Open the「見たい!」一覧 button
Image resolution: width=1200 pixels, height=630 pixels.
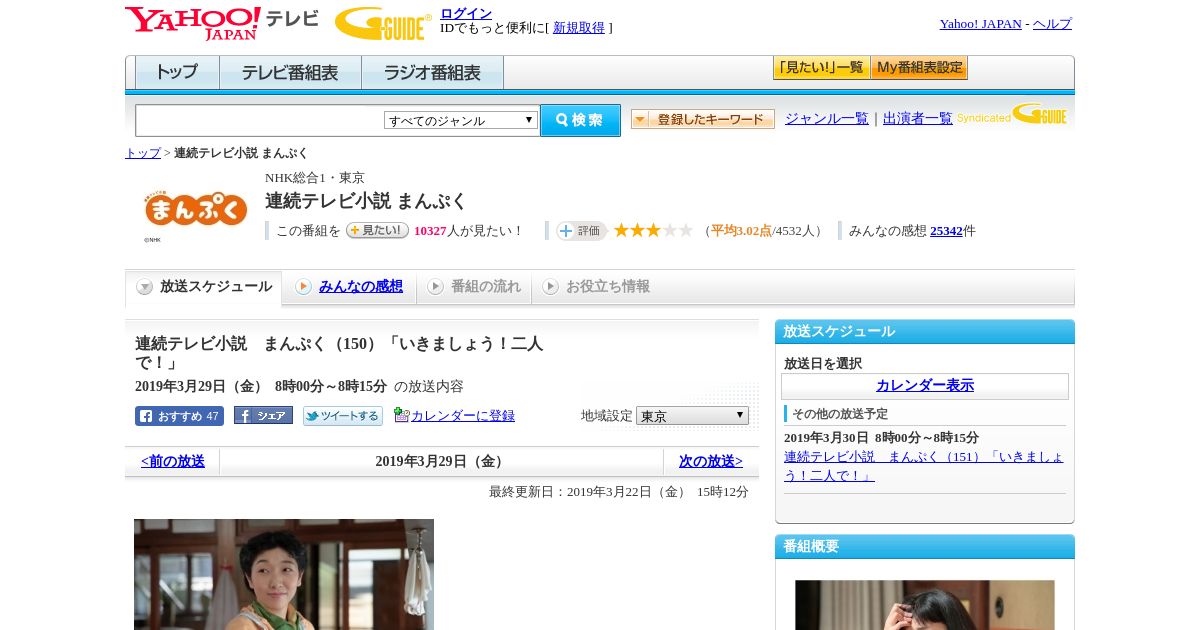821,68
